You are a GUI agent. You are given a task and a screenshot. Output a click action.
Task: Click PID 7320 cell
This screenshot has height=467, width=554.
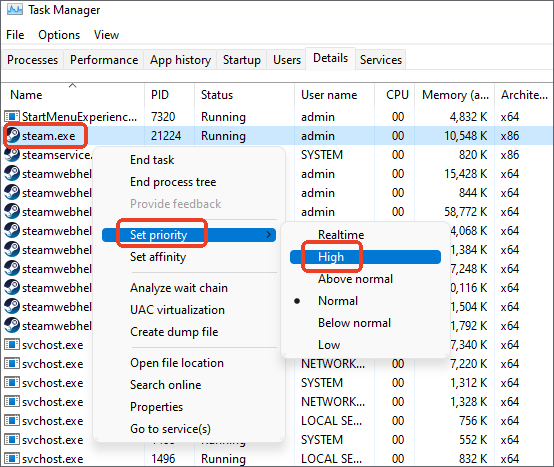pyautogui.click(x=163, y=116)
